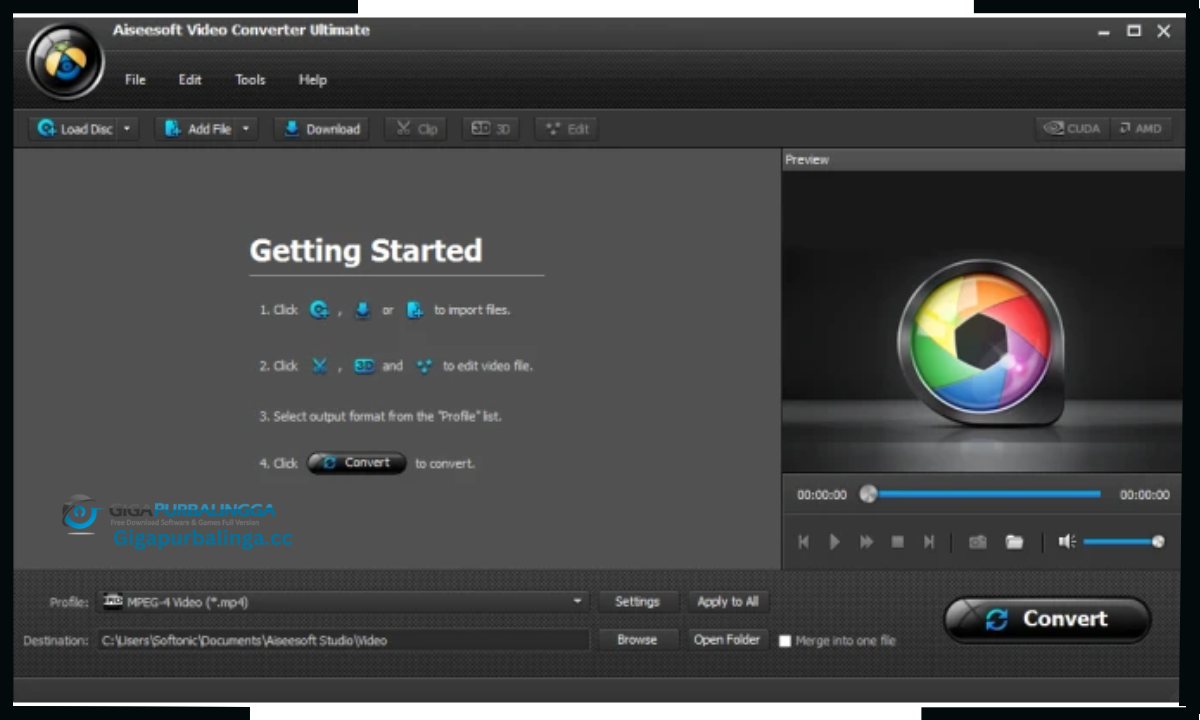
Task: Select the Clip scissors tool
Action: point(416,129)
